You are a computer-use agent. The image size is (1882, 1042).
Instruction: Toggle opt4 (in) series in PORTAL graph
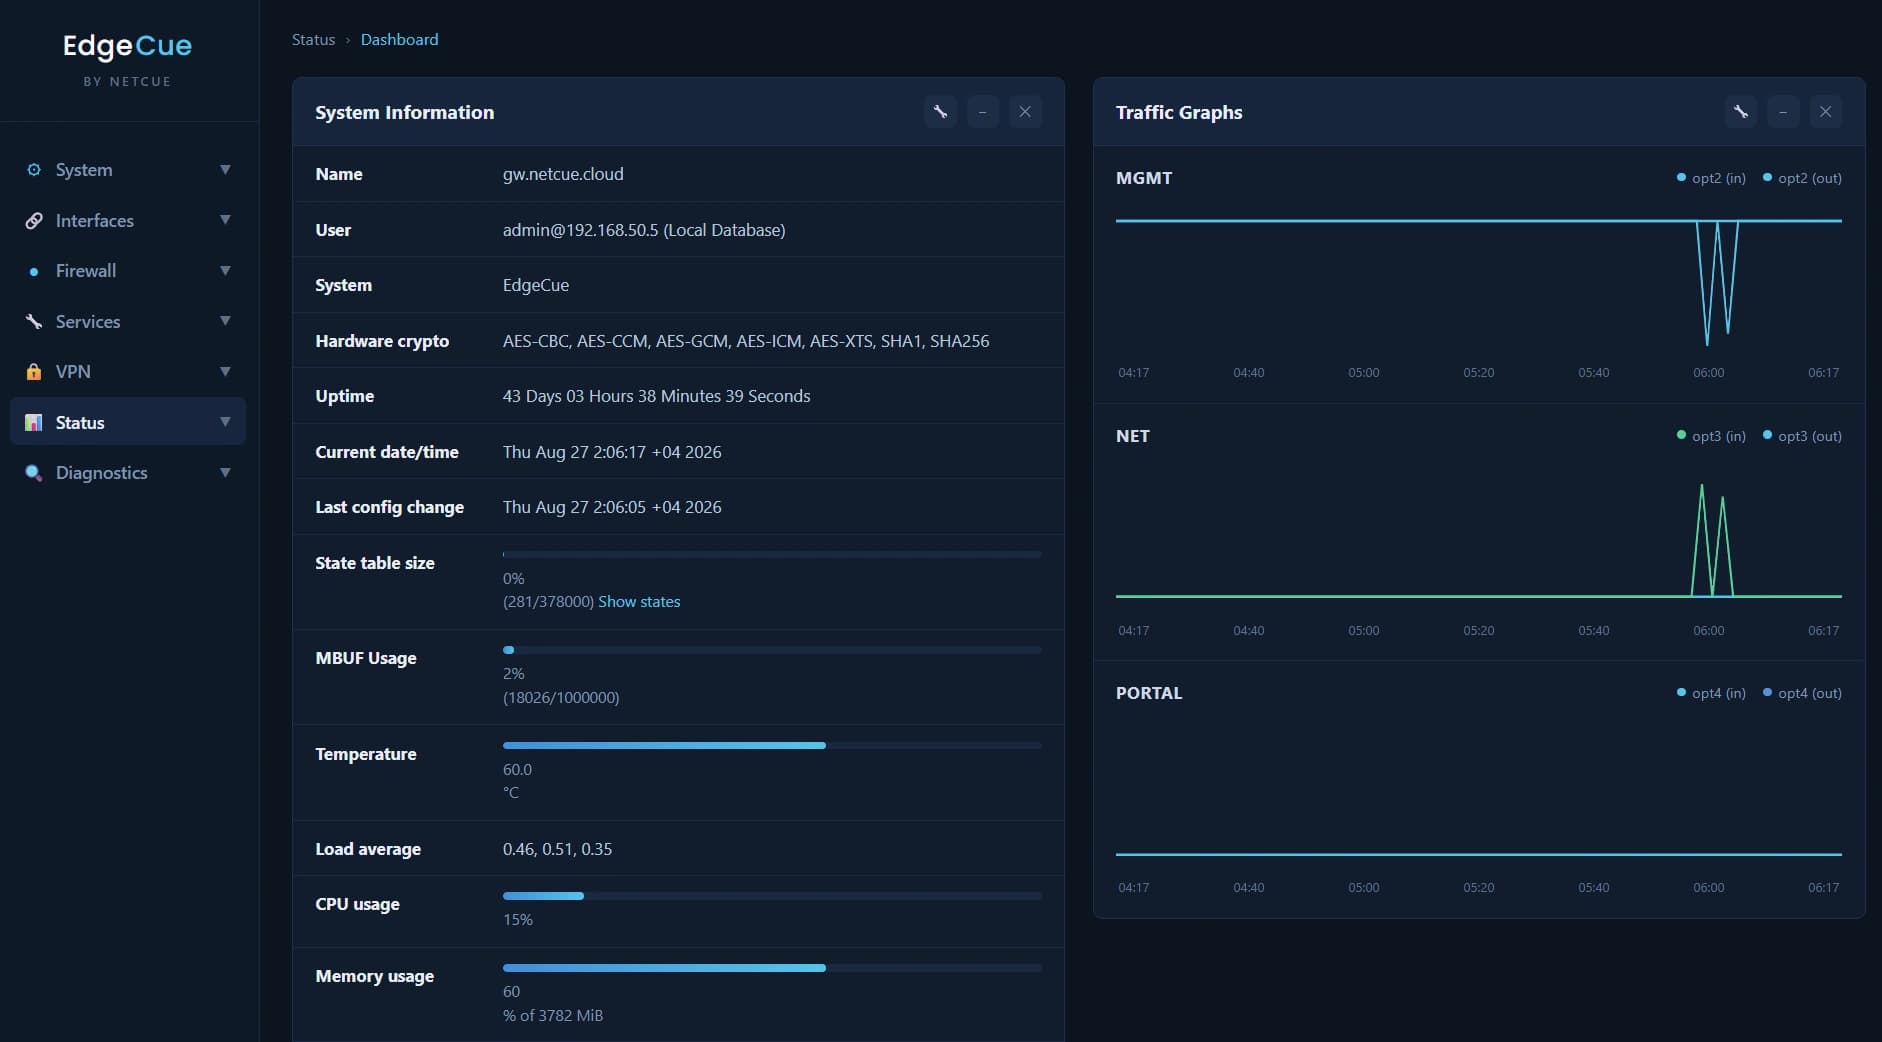point(1711,693)
